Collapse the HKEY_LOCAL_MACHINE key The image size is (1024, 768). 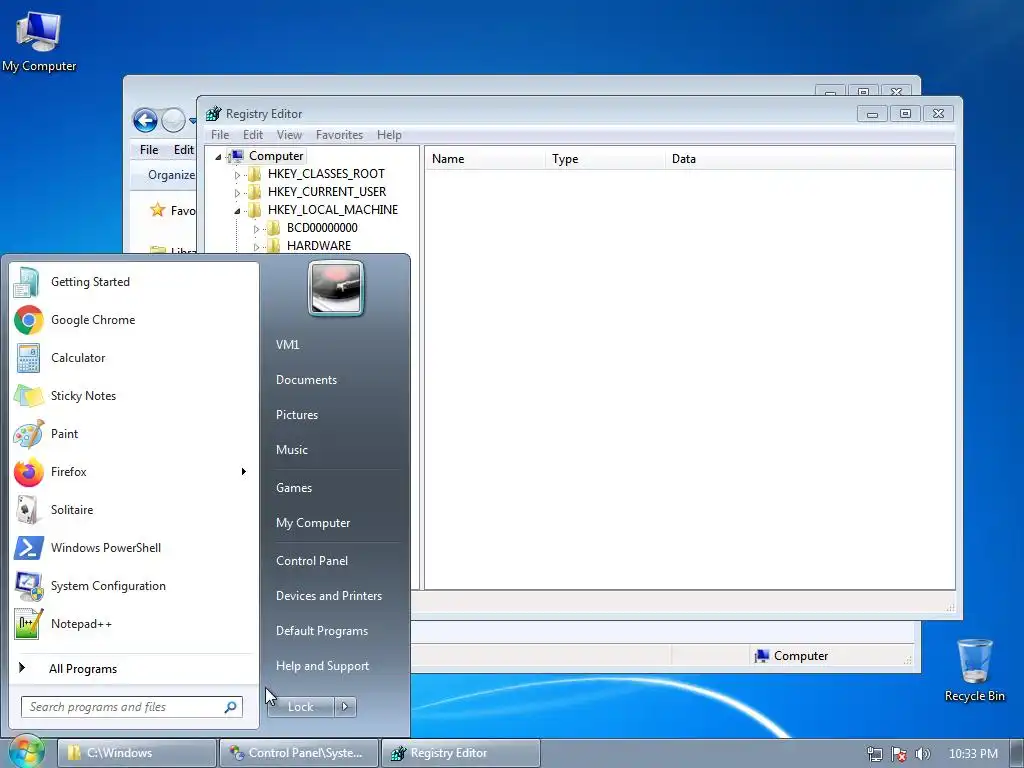pos(237,210)
